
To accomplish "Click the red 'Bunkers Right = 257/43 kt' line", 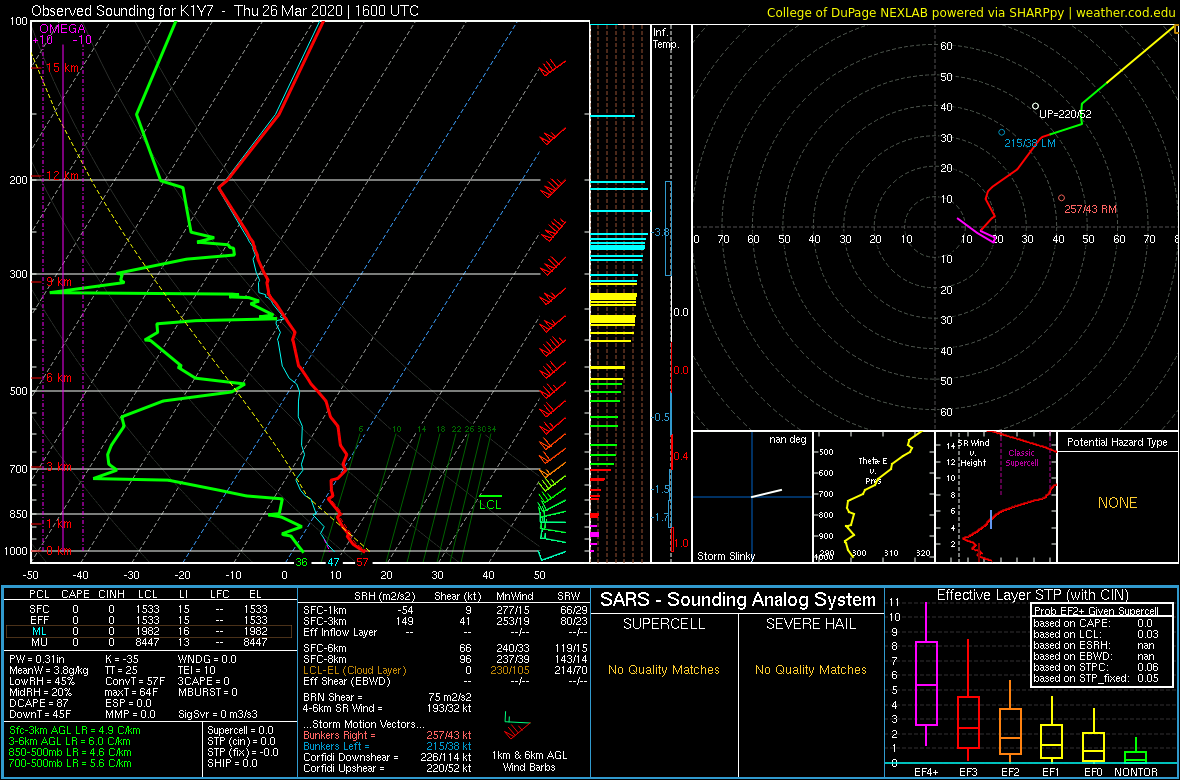I will tap(387, 735).
